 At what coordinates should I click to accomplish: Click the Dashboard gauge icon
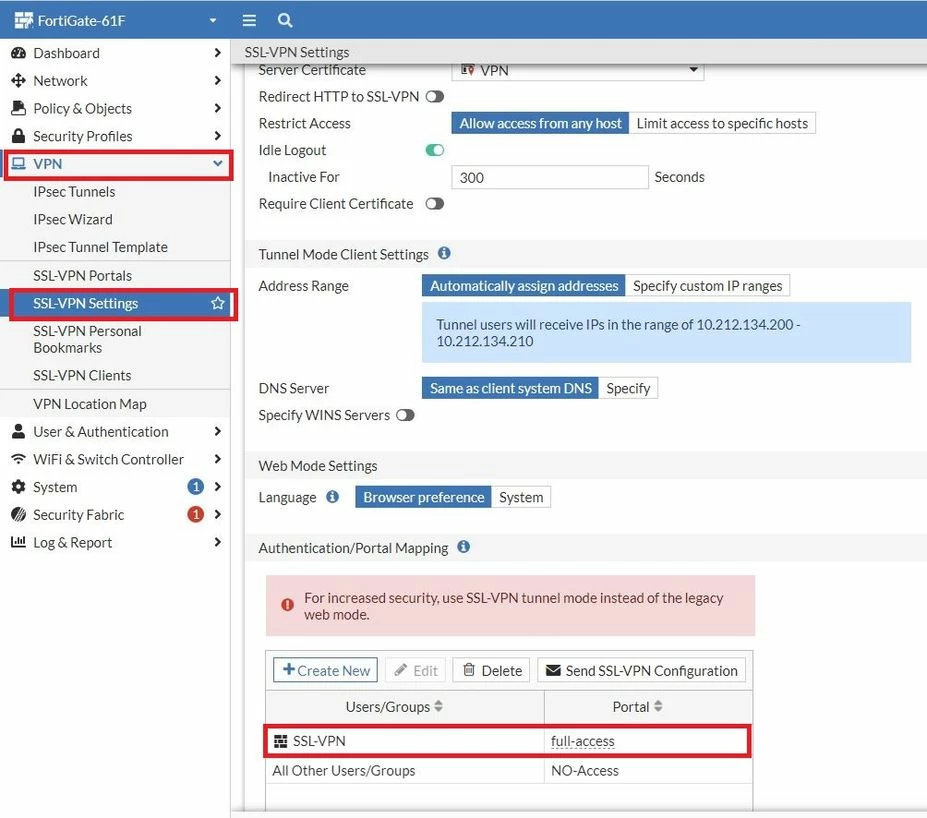click(x=18, y=53)
